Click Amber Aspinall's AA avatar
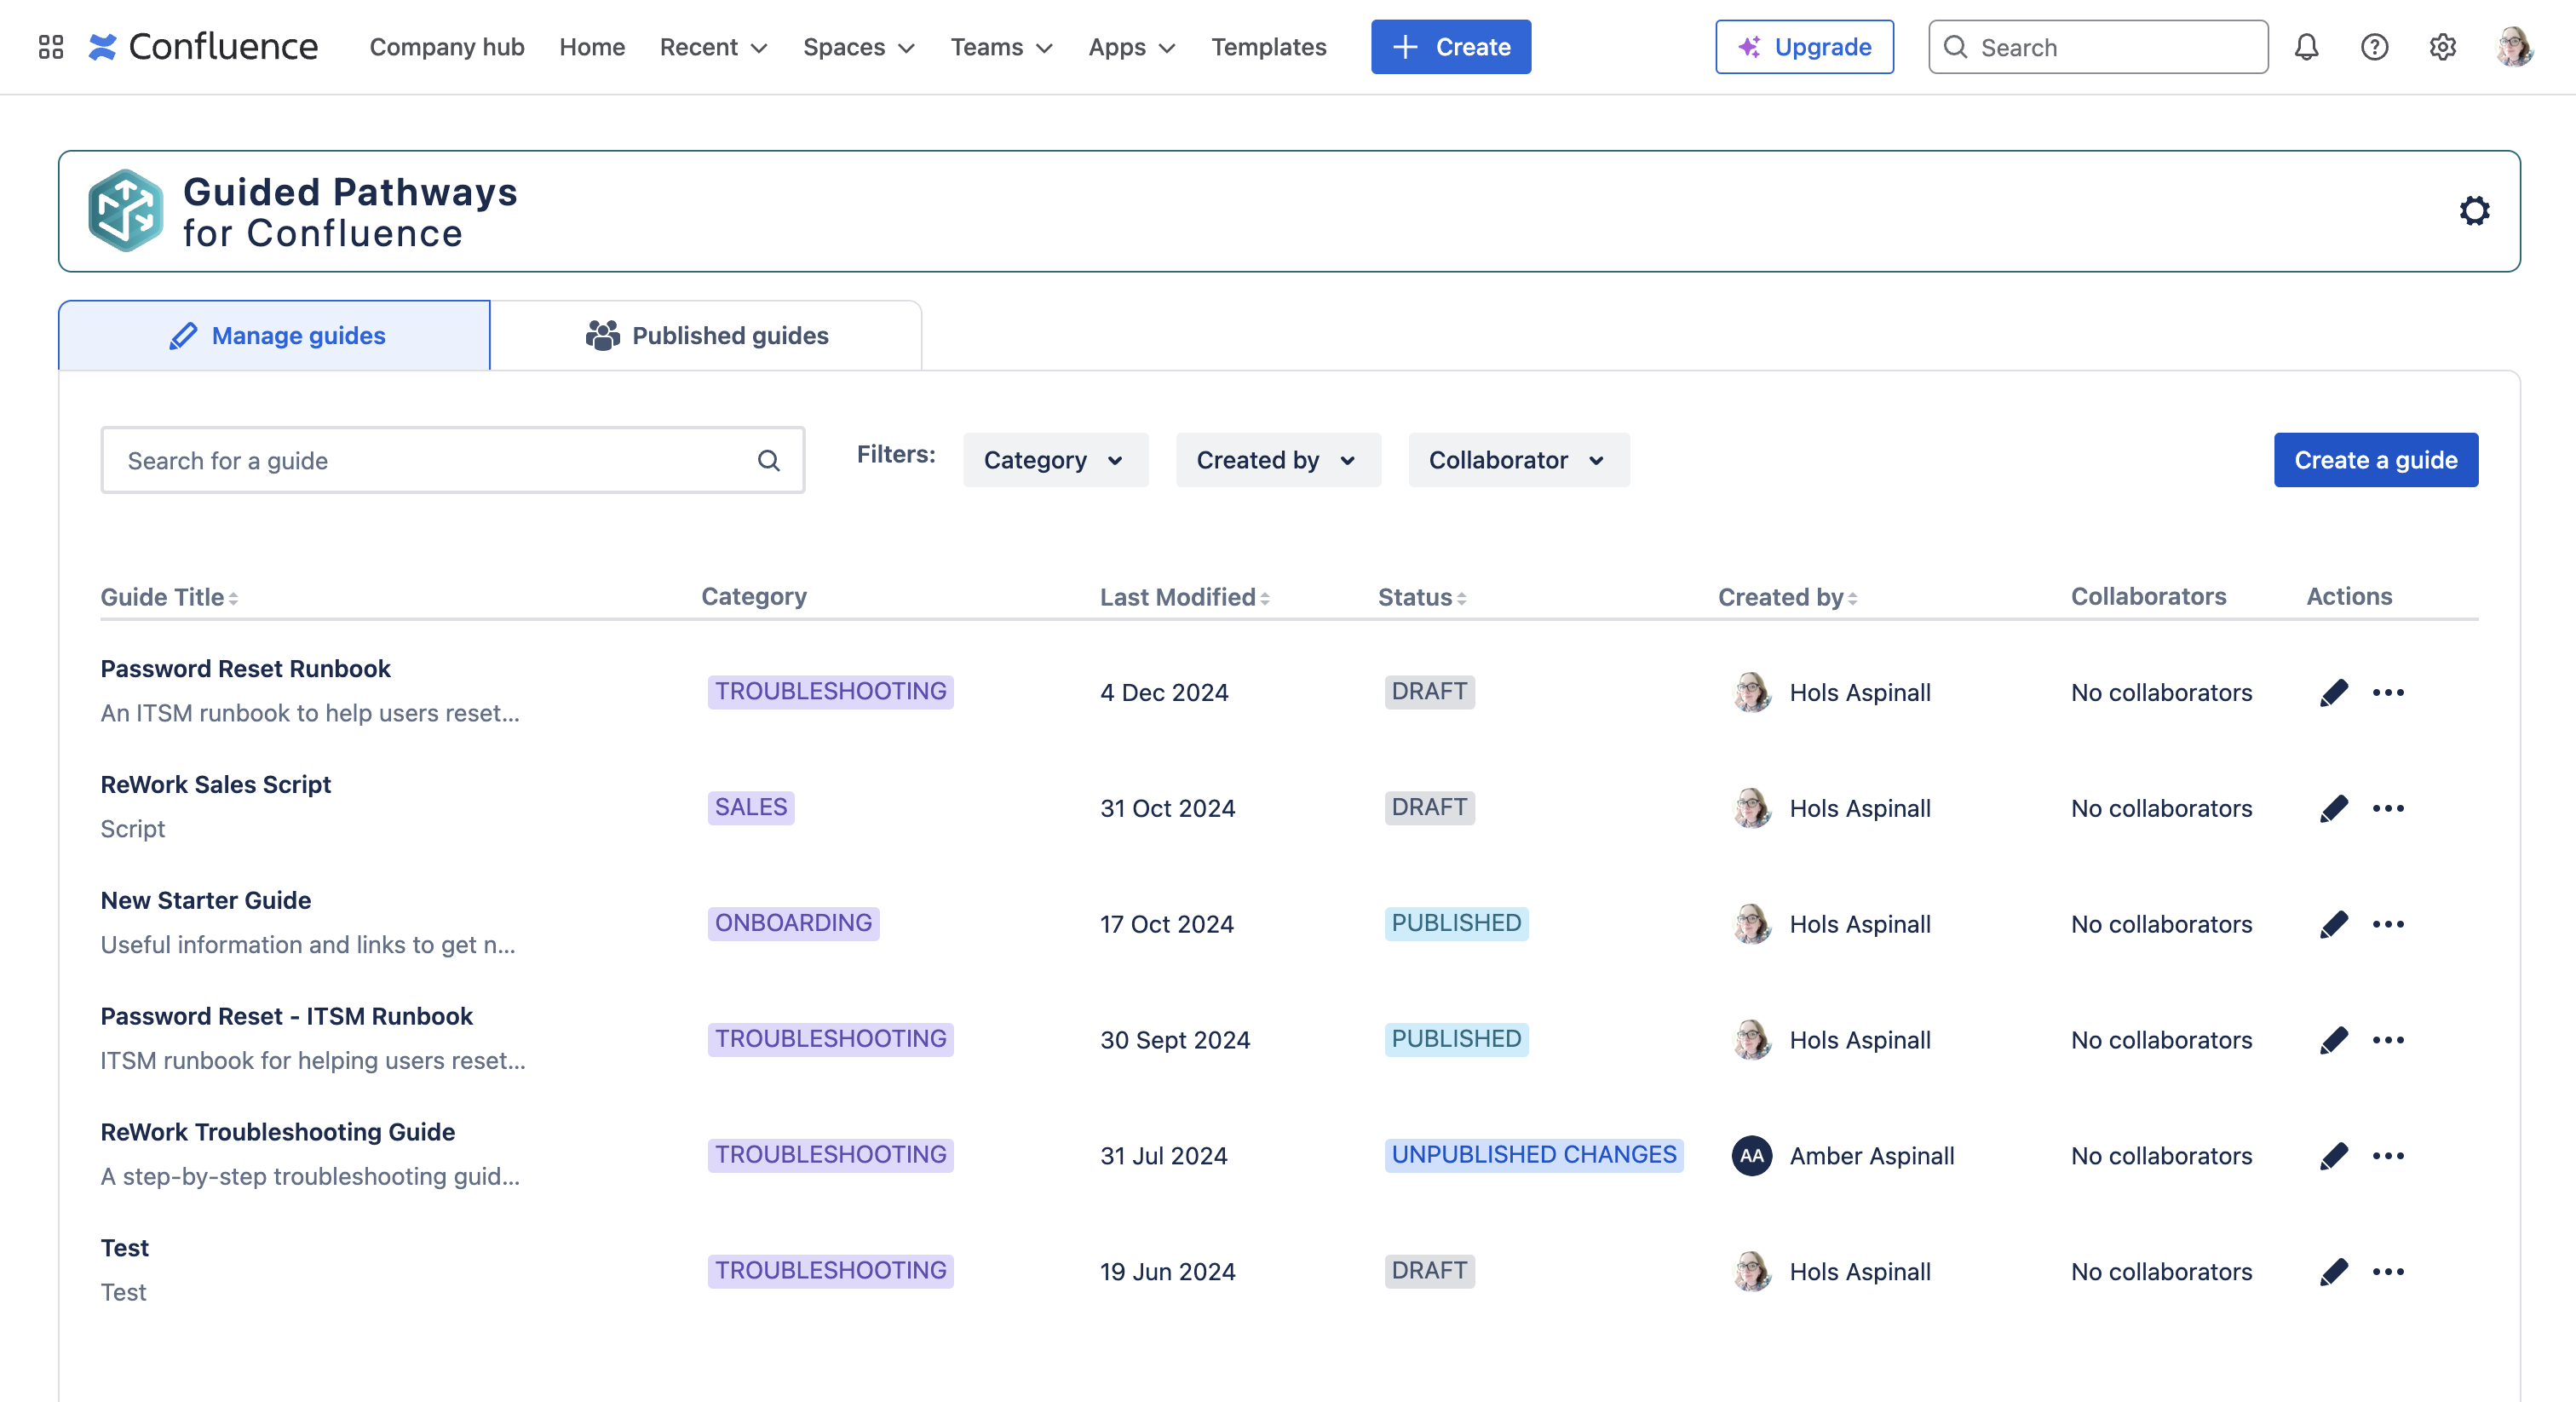Image resolution: width=2576 pixels, height=1402 pixels. point(1752,1156)
